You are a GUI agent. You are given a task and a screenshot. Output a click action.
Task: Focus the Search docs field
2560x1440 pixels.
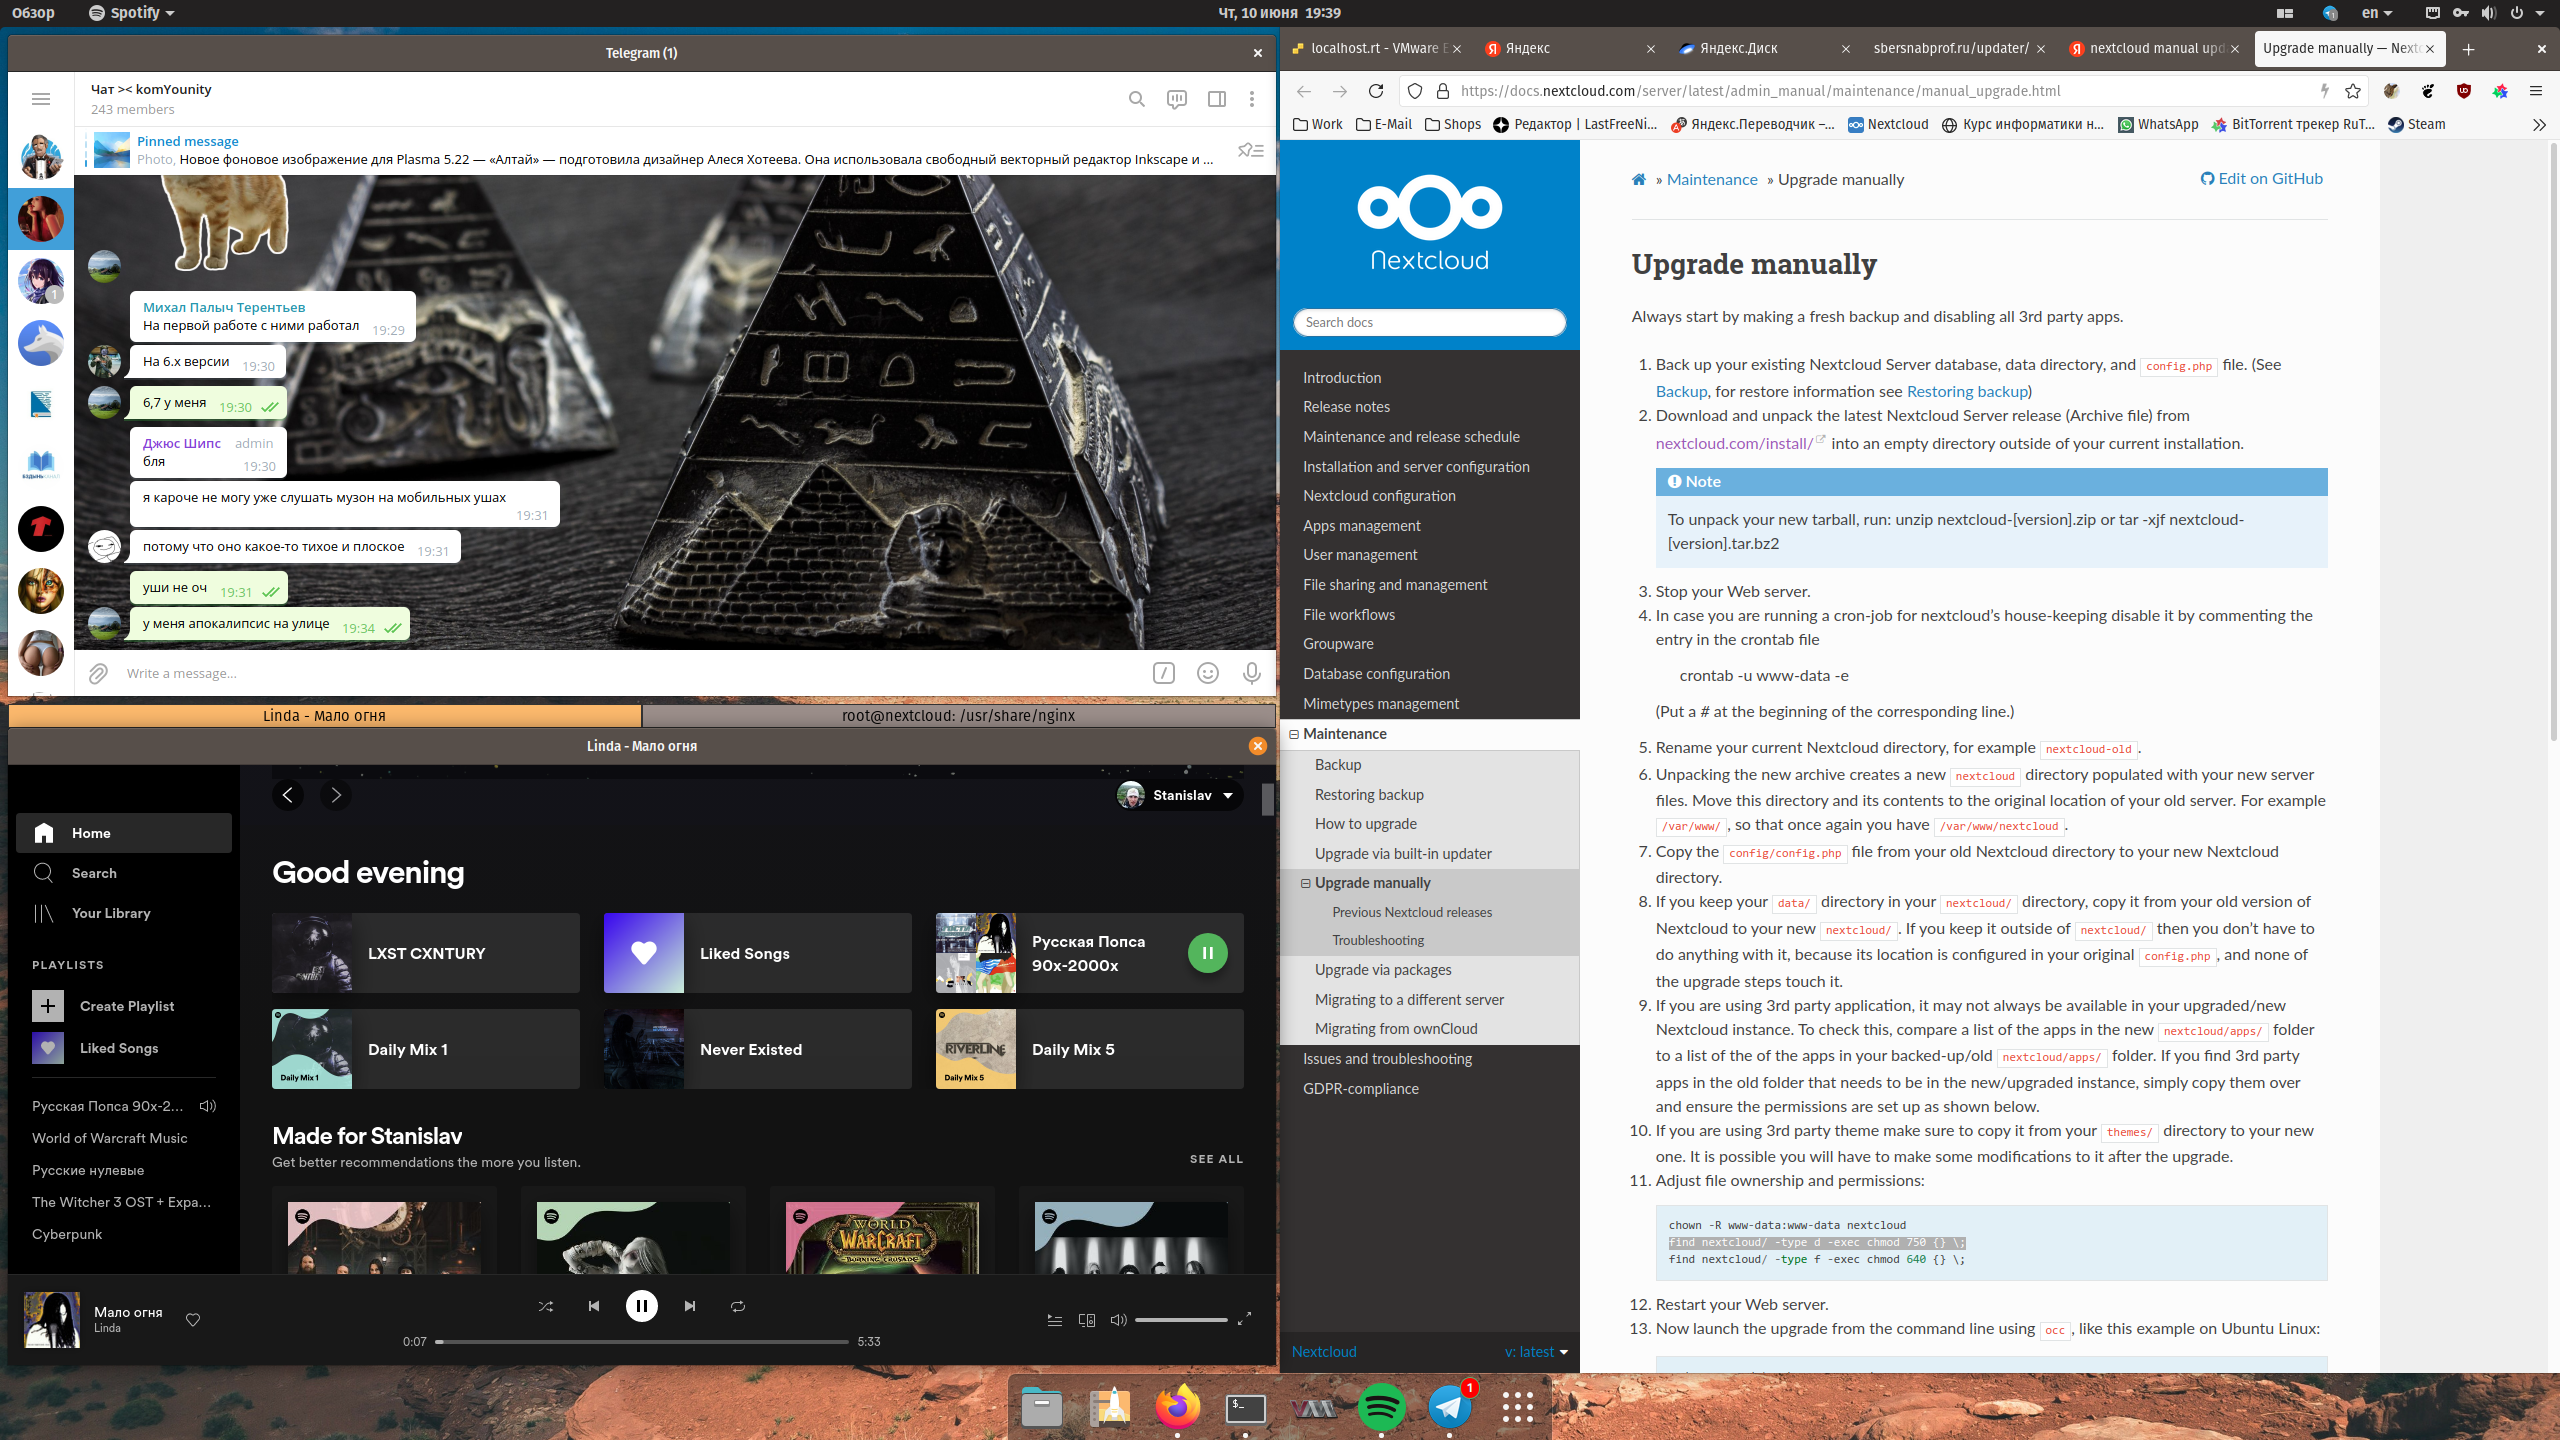(x=1429, y=322)
